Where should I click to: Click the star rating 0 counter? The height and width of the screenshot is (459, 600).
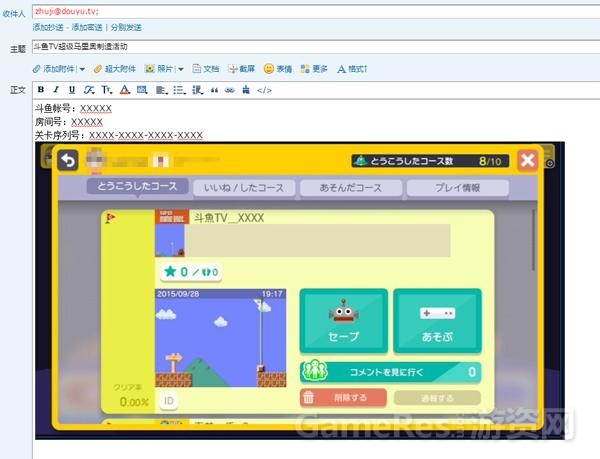(x=191, y=272)
